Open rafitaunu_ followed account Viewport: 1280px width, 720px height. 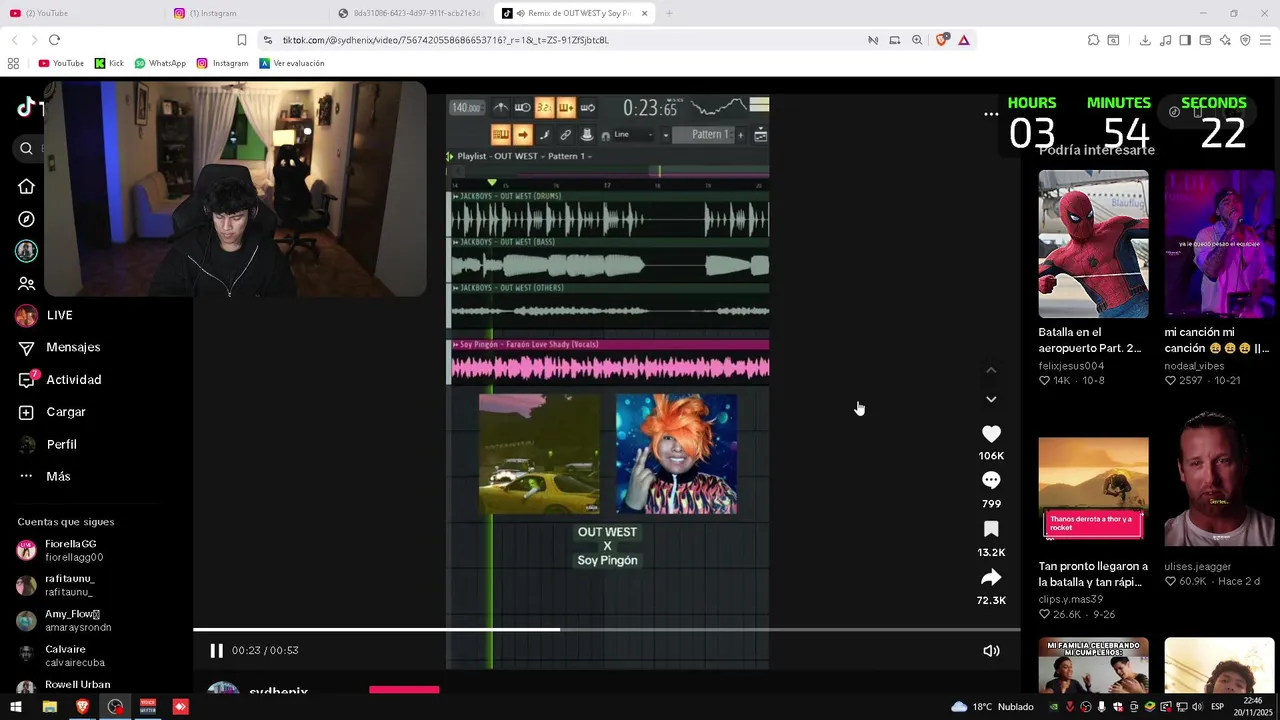pos(56,585)
